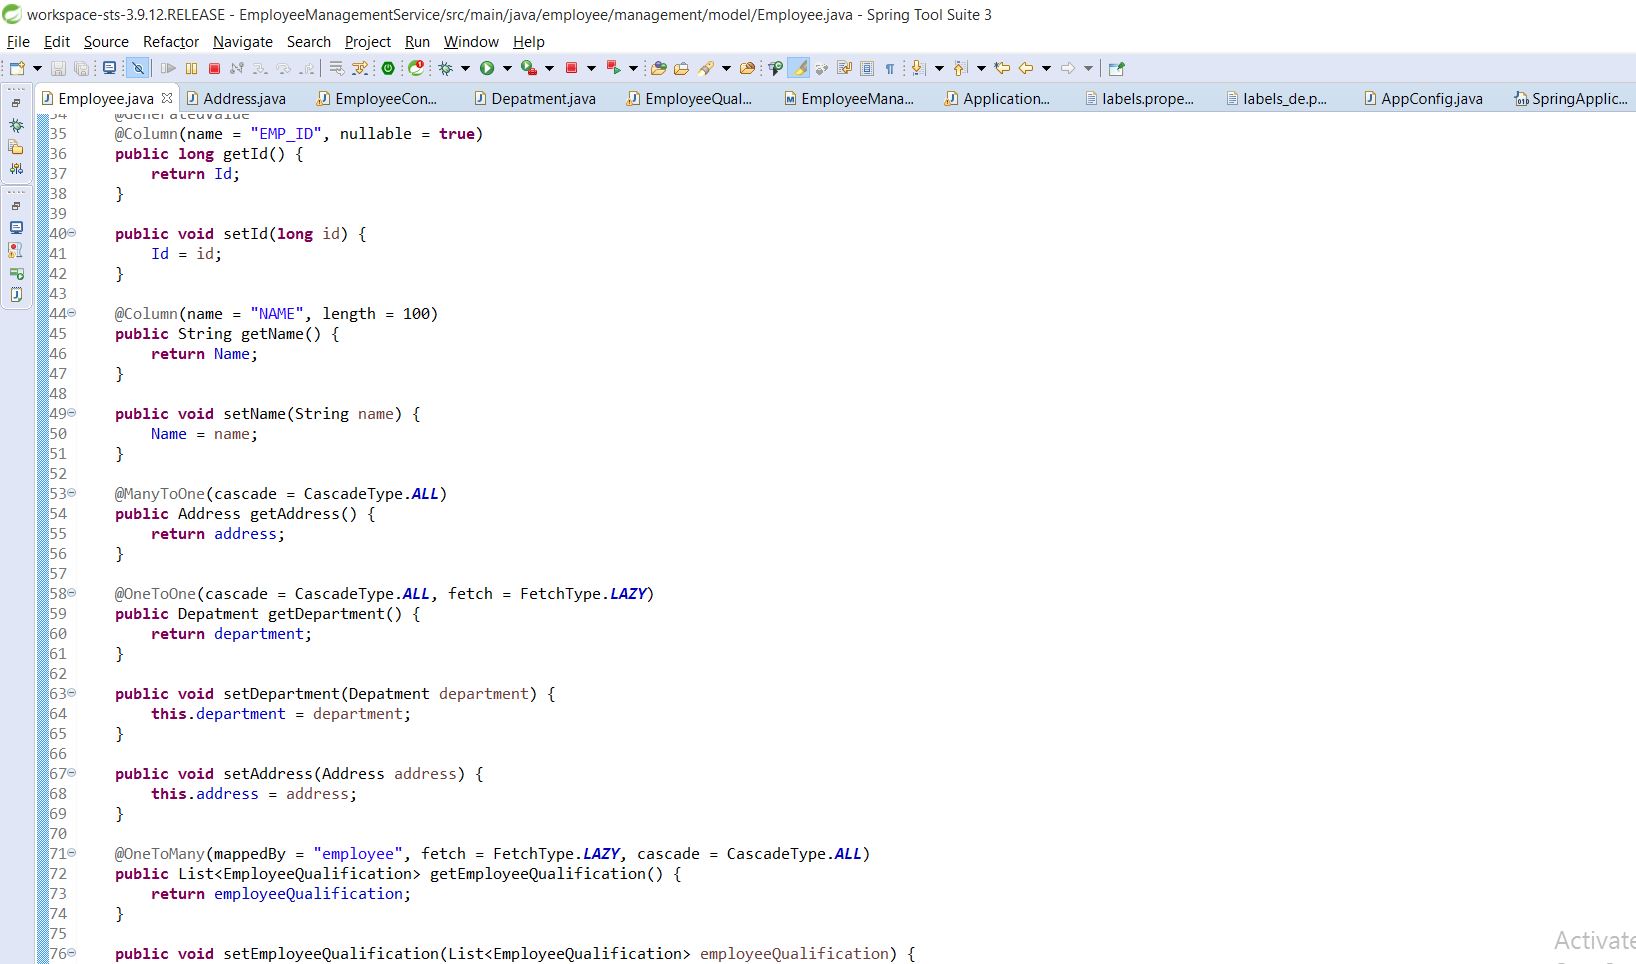This screenshot has height=964, width=1636.
Task: Open the Refactor menu
Action: click(171, 42)
